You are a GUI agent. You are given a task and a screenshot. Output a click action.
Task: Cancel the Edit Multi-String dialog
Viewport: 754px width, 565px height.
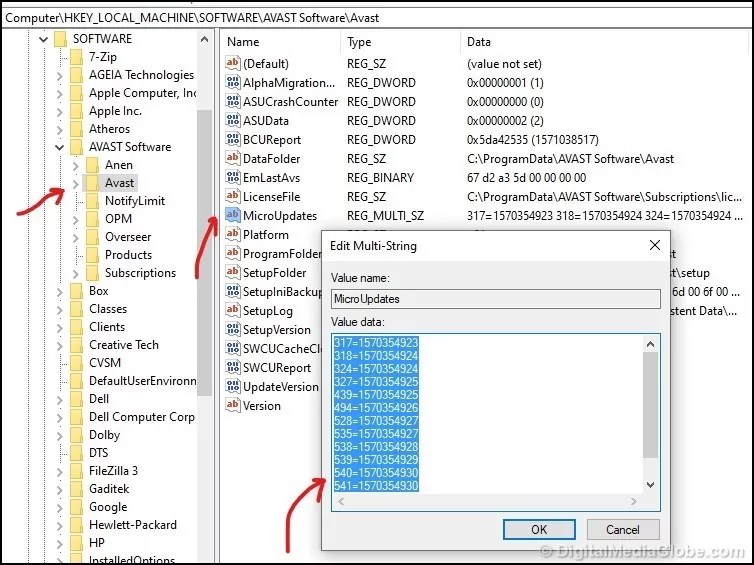[x=623, y=529]
